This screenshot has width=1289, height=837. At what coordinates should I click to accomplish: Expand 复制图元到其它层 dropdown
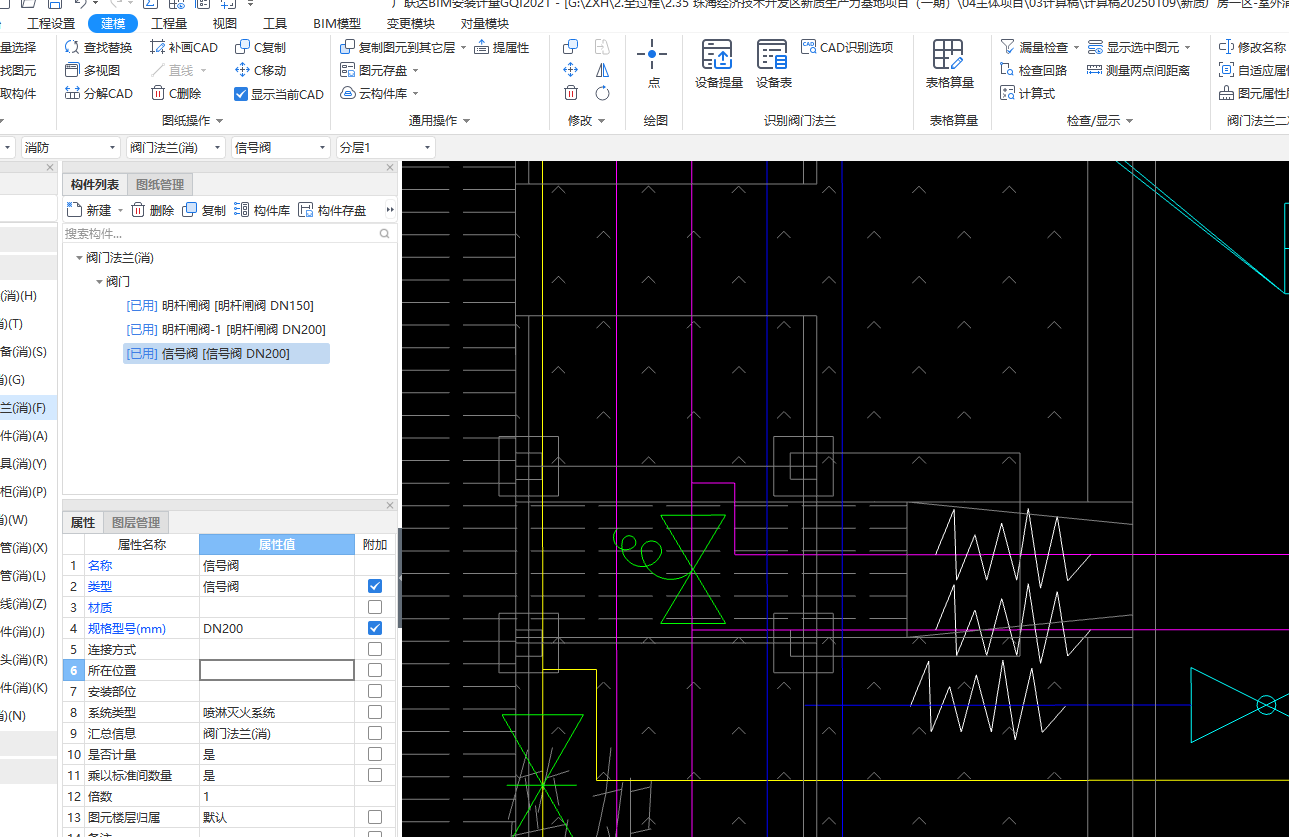coord(464,47)
